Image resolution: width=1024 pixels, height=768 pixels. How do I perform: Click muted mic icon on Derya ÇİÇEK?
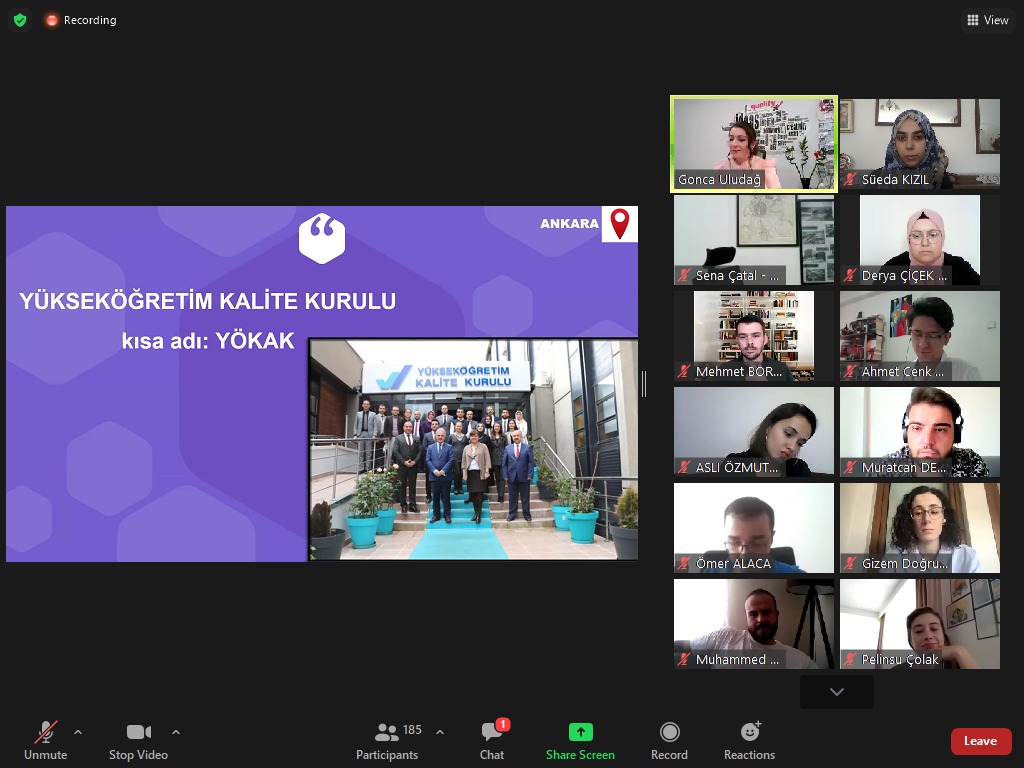(850, 275)
